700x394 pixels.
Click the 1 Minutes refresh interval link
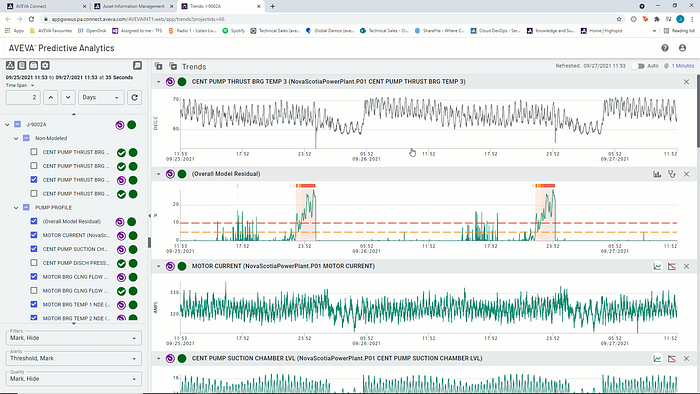[x=683, y=66]
